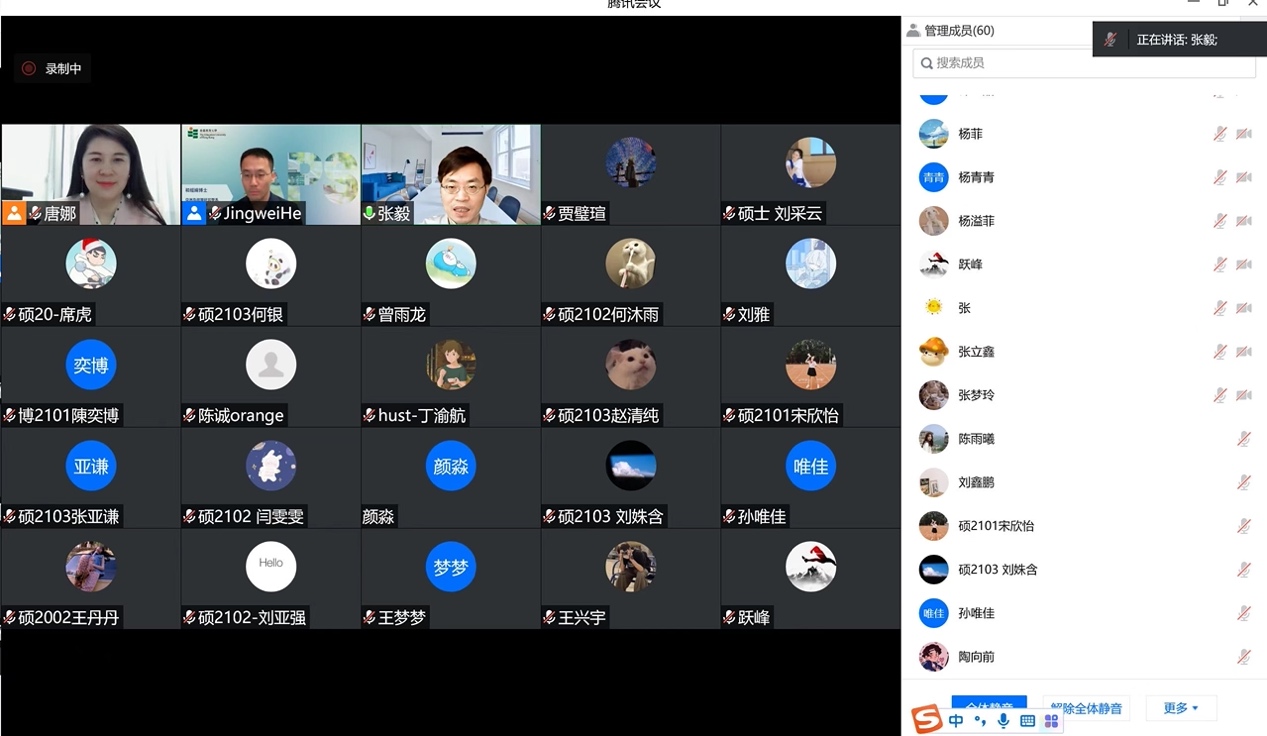This screenshot has width=1267, height=736.
Task: Toggle microphone mute for 张立鑫 in list
Action: tap(1220, 352)
